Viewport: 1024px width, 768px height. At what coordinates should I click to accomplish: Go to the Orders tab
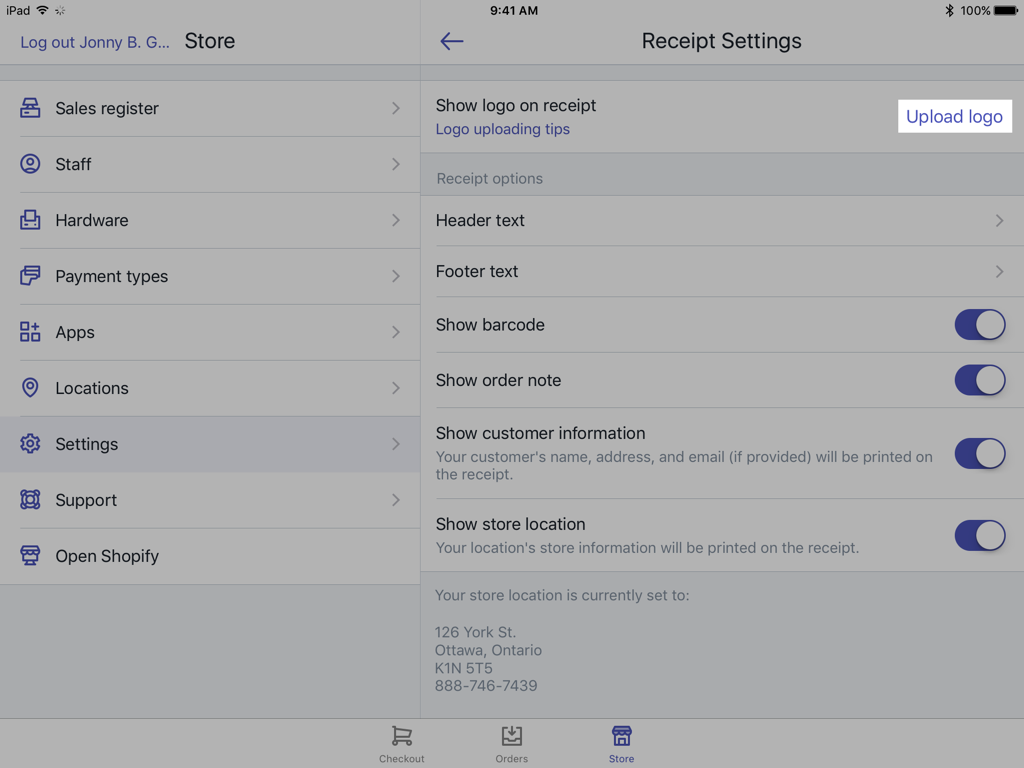[x=512, y=744]
